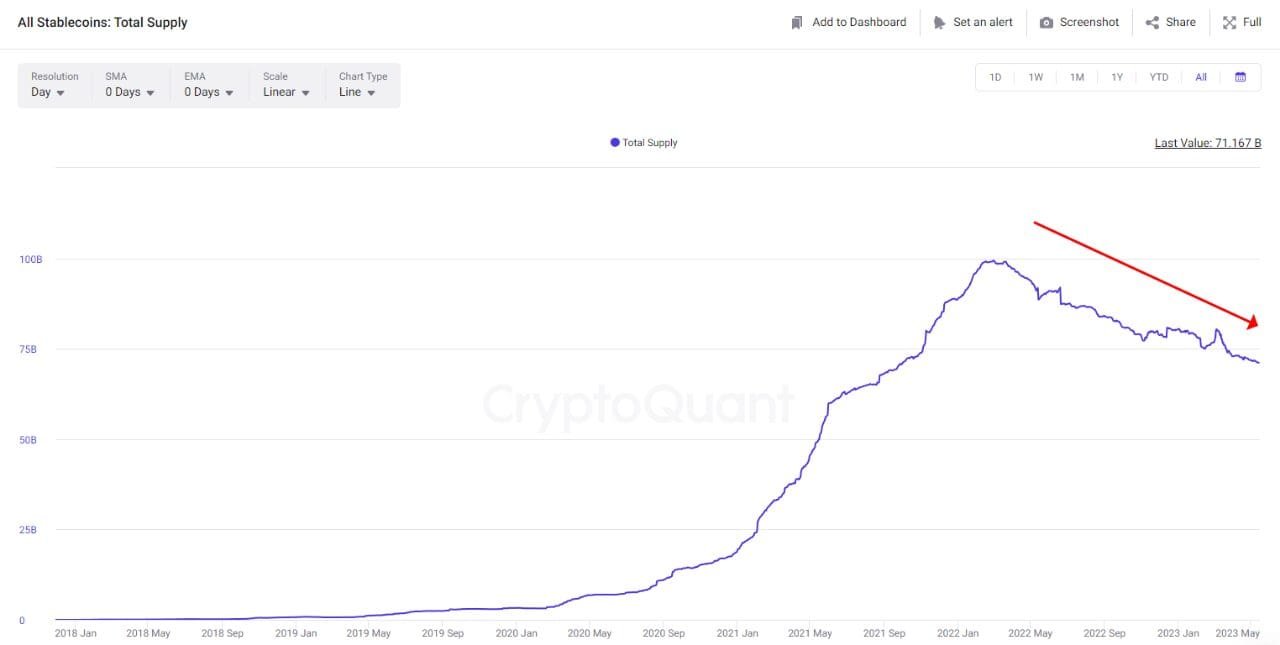Screen dimensions: 1280x645
Task: Click the Share icon
Action: pyautogui.click(x=1152, y=22)
